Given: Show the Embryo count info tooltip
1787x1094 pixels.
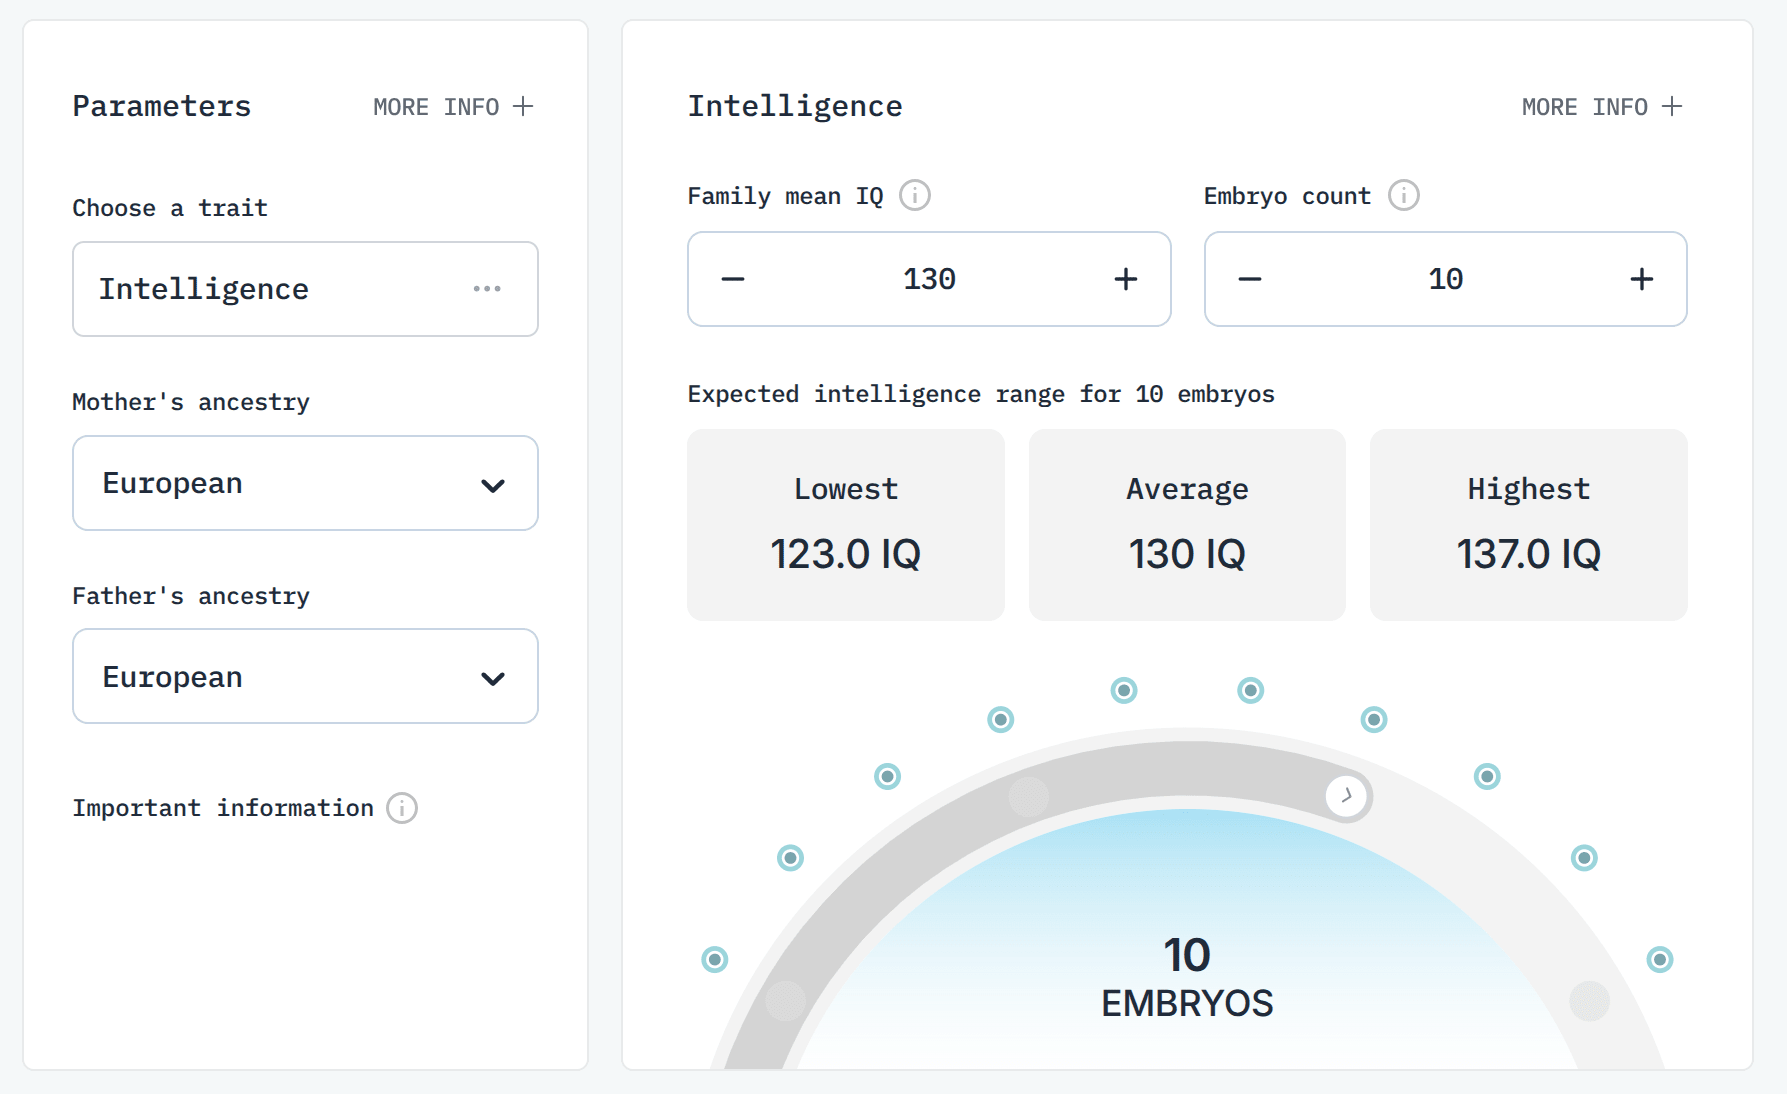Looking at the screenshot, I should (x=1404, y=195).
